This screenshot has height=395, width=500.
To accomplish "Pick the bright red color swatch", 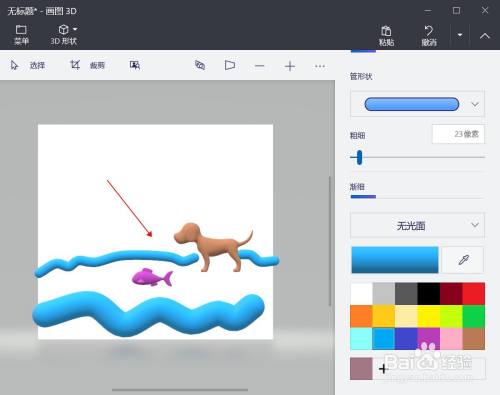I will [474, 293].
